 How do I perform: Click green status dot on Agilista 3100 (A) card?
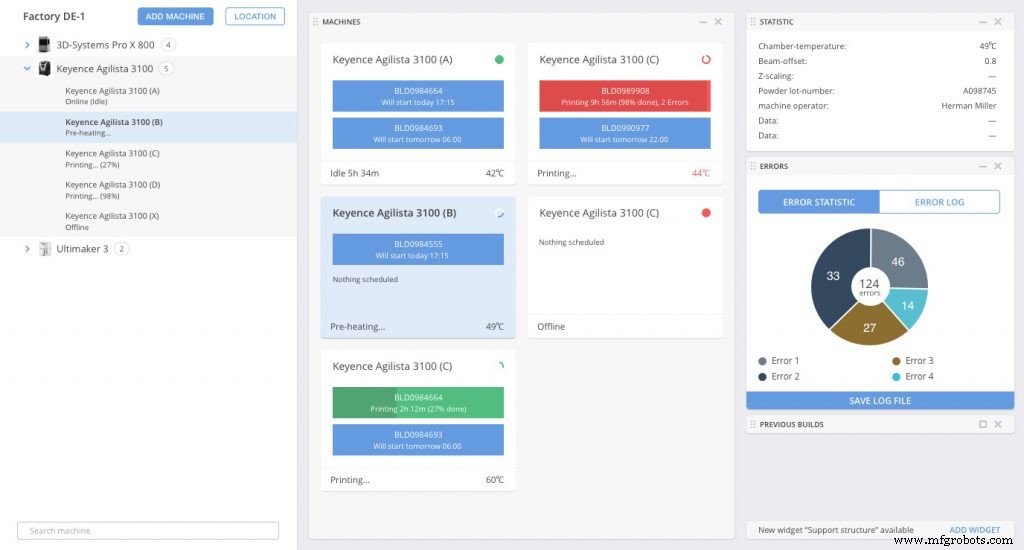pos(499,59)
